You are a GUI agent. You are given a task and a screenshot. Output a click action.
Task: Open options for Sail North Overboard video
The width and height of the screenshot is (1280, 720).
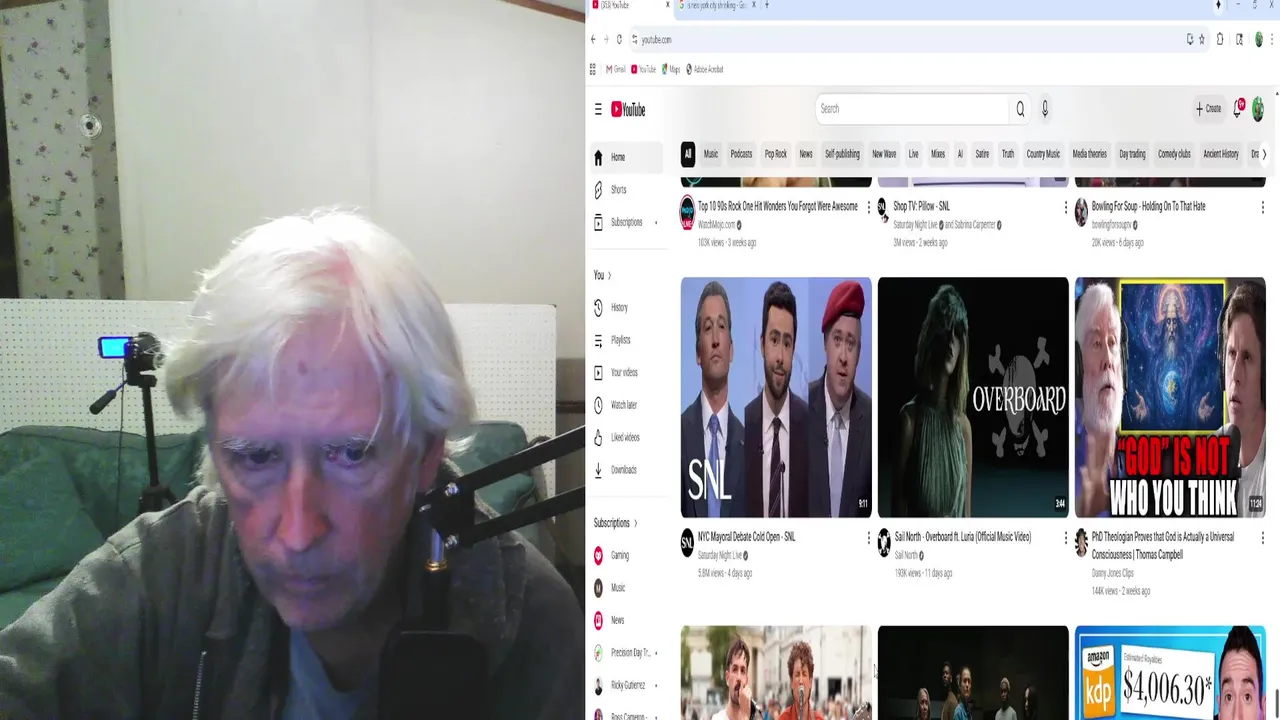[x=1065, y=538]
